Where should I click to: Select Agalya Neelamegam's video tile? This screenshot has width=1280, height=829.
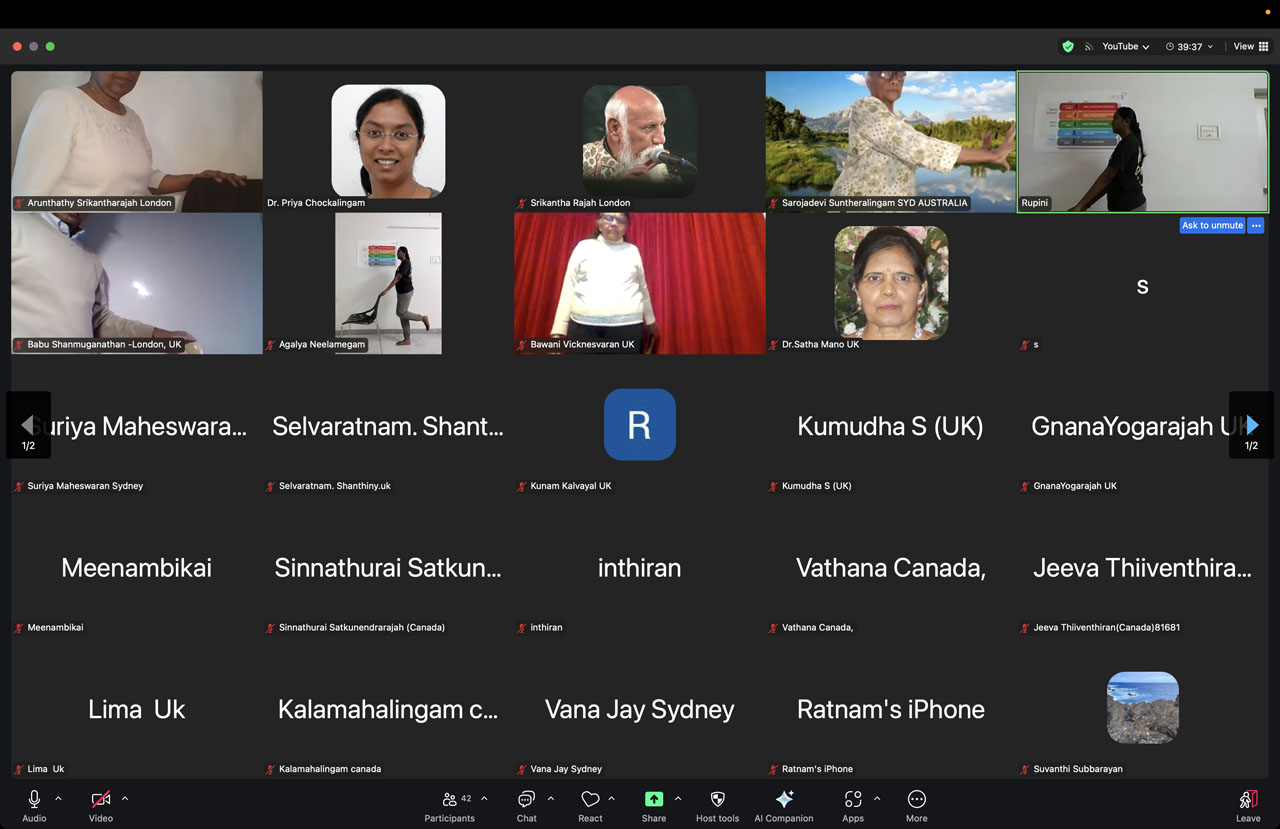tap(388, 283)
